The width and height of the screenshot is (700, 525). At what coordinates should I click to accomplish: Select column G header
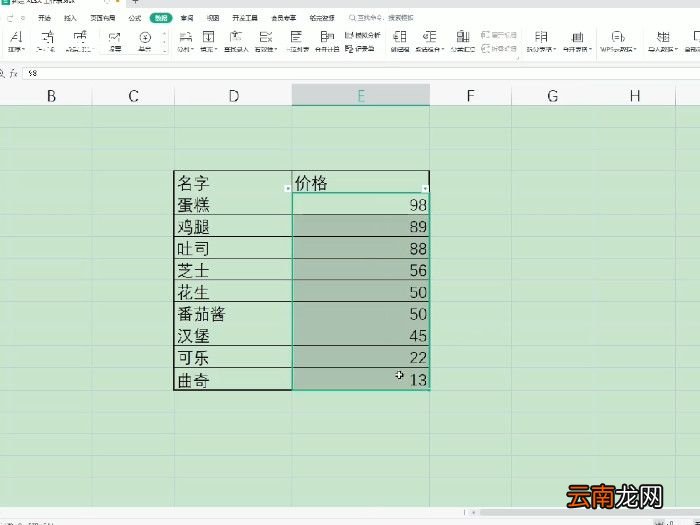click(552, 96)
